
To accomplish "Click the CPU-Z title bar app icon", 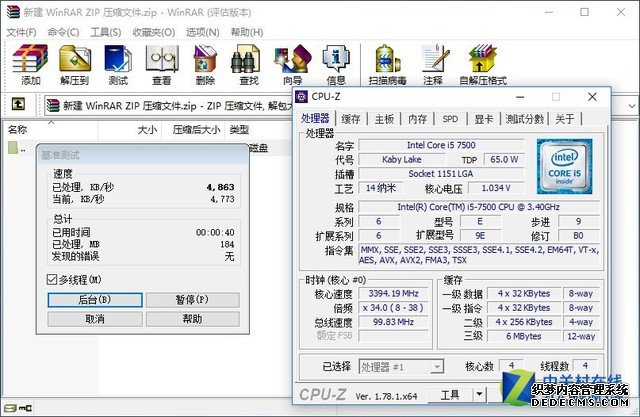I will 302,97.
